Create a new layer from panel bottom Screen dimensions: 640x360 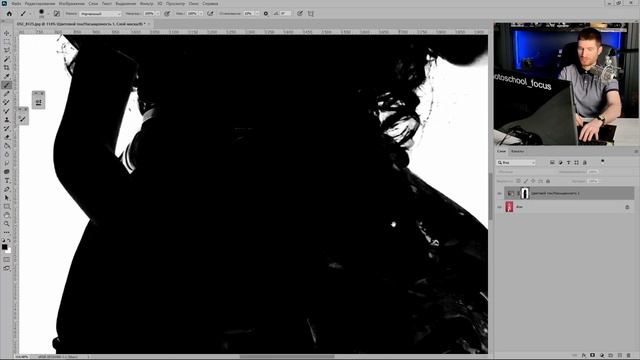[620, 356]
